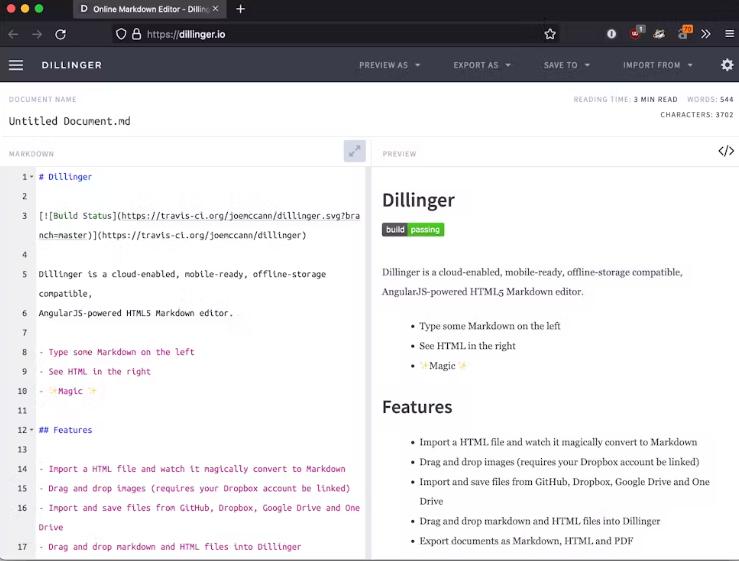The height and width of the screenshot is (561, 739).
Task: Click 'Import a HTML file' line 14 in editor
Action: (x=192, y=469)
